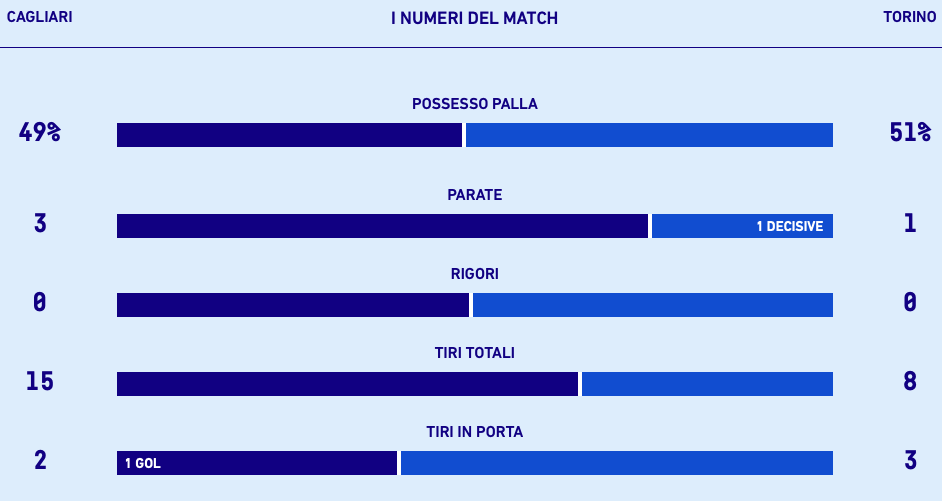Click the 1 DECISIVE saves bar segment
The height and width of the screenshot is (501, 942).
point(742,226)
